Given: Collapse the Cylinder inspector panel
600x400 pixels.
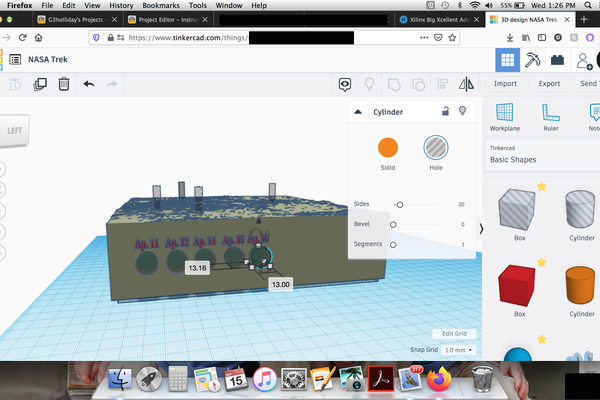Looking at the screenshot, I should [358, 112].
